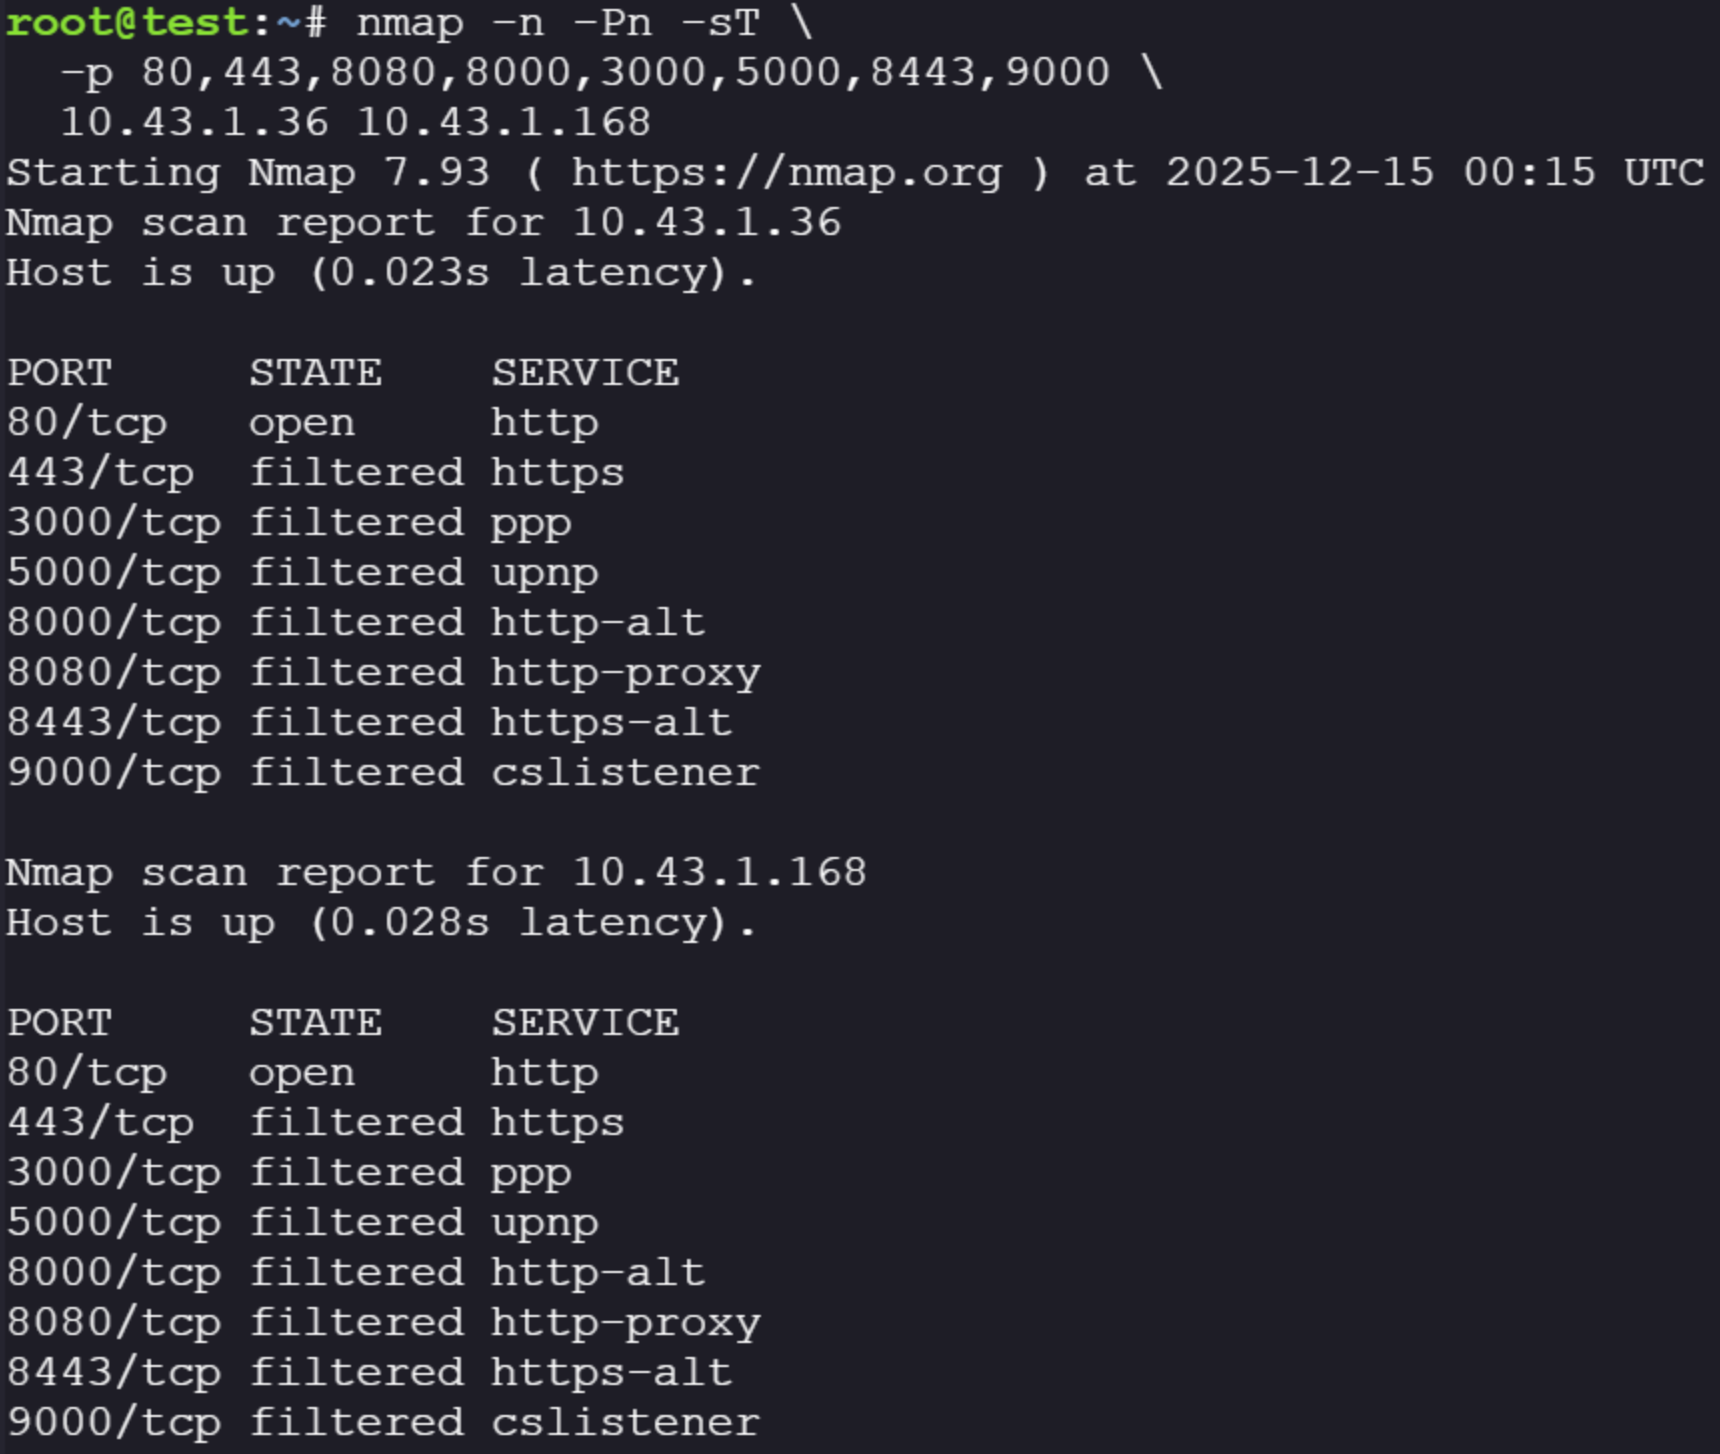The height and width of the screenshot is (1454, 1720).
Task: Select 443/tcp row in the 10.43.1.168 report
Action: tap(315, 1123)
